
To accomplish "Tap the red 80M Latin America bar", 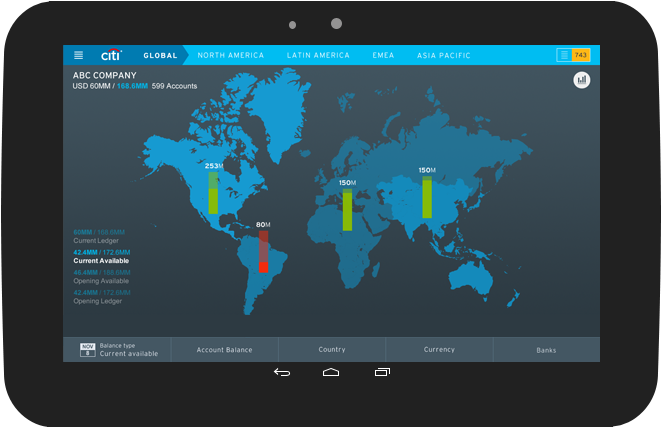I will 263,251.
